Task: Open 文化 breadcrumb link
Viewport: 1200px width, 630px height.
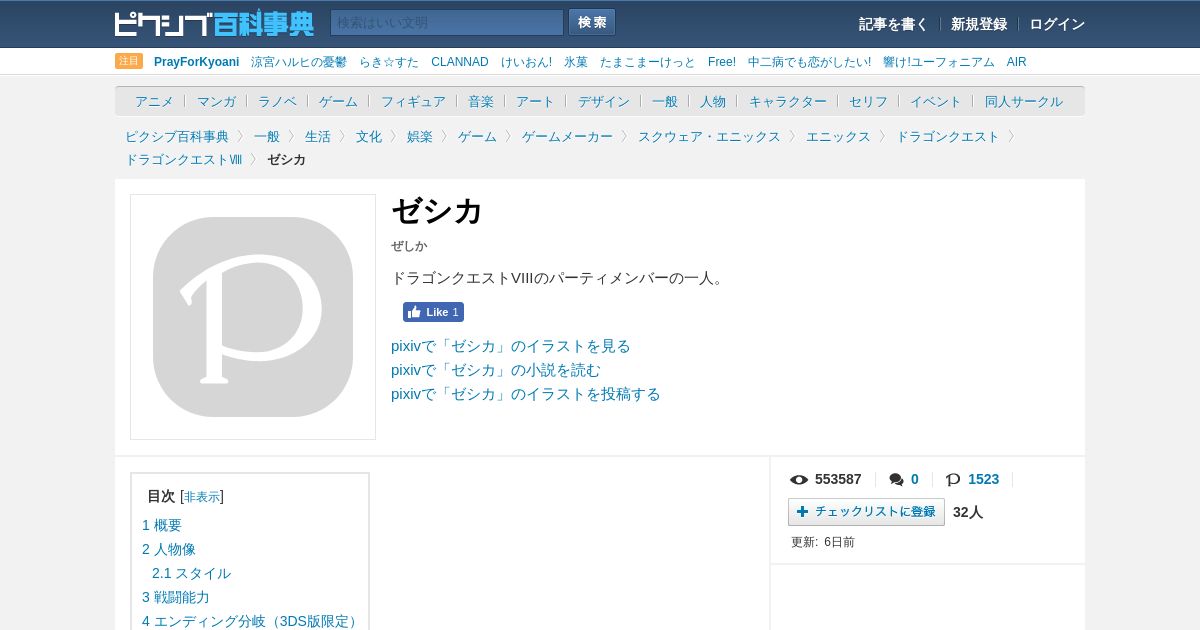Action: tap(369, 136)
